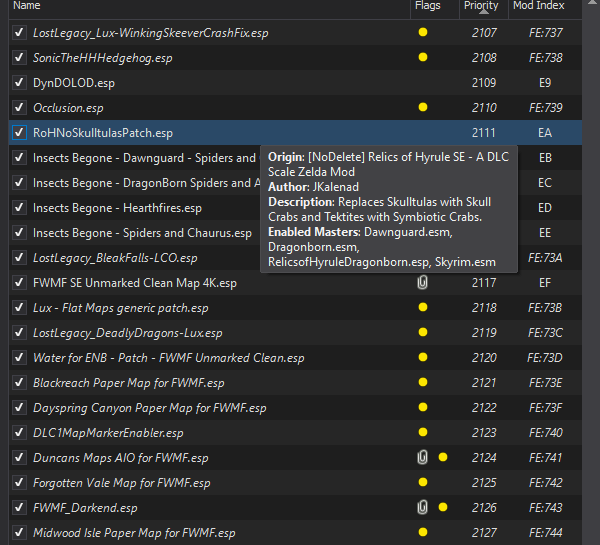Click mod index EA
This screenshot has height=545, width=600.
pos(545,133)
